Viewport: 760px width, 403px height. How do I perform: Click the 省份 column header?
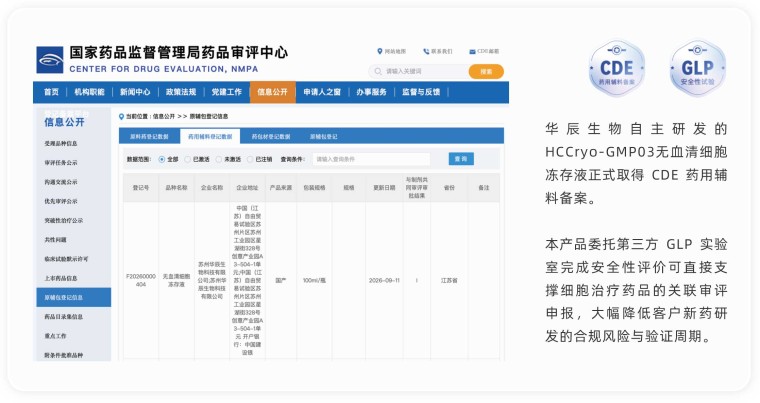449,188
